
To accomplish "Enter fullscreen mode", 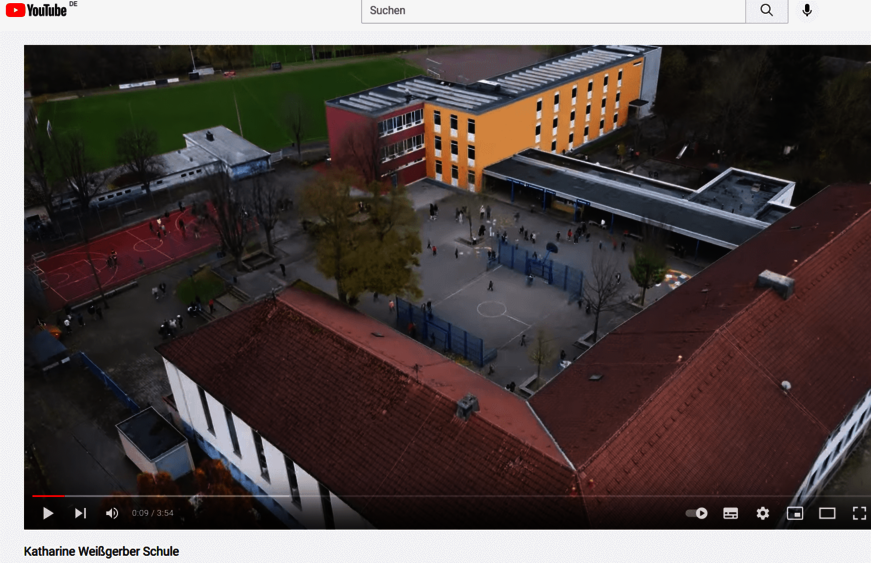I will [859, 513].
